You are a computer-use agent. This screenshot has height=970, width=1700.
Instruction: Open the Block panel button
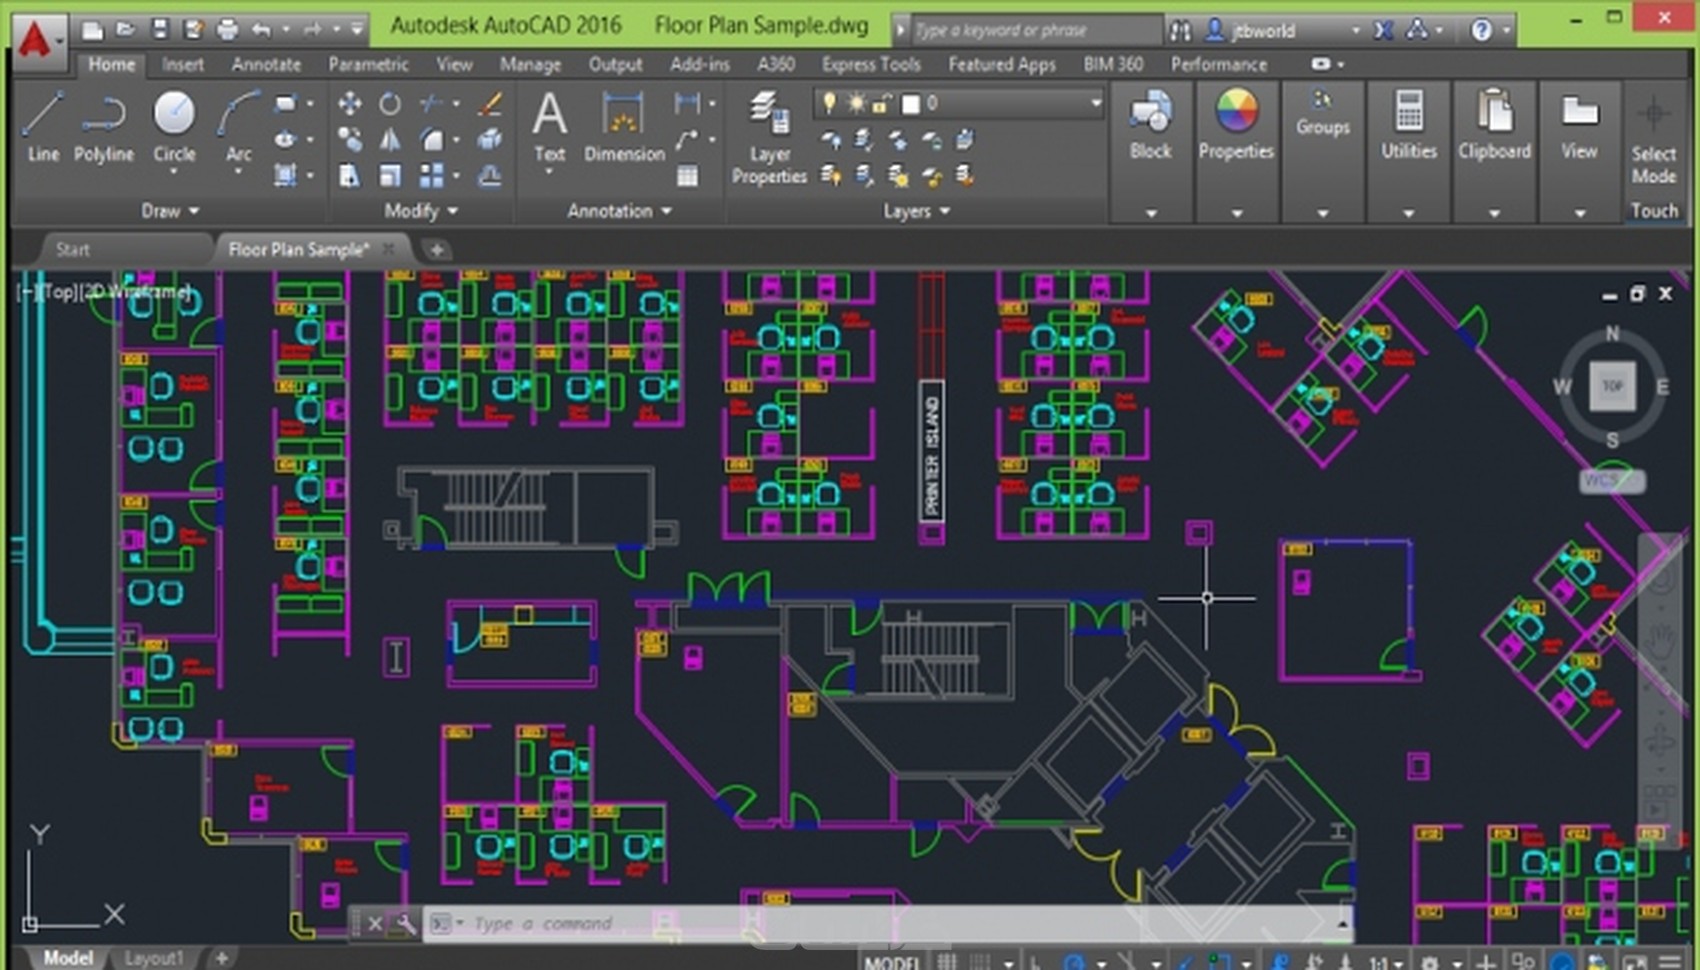pos(1150,152)
